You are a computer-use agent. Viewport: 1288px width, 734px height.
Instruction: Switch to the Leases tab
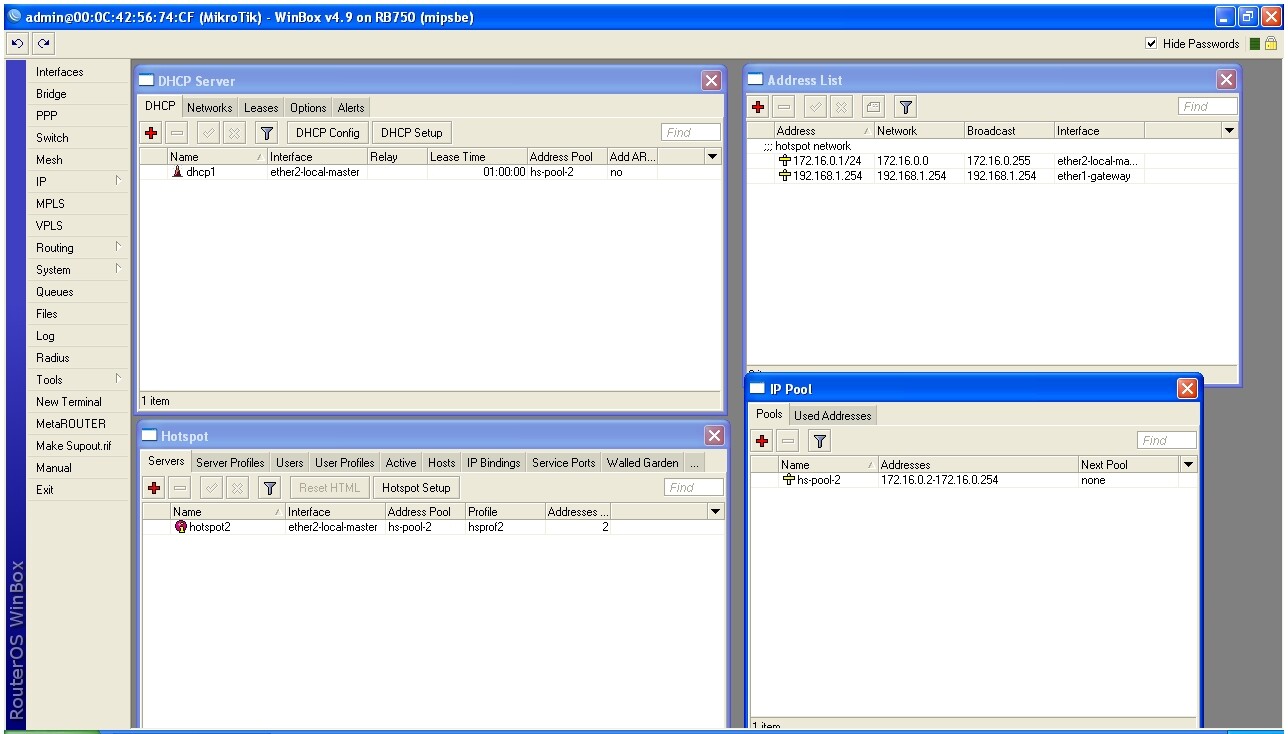coord(261,108)
